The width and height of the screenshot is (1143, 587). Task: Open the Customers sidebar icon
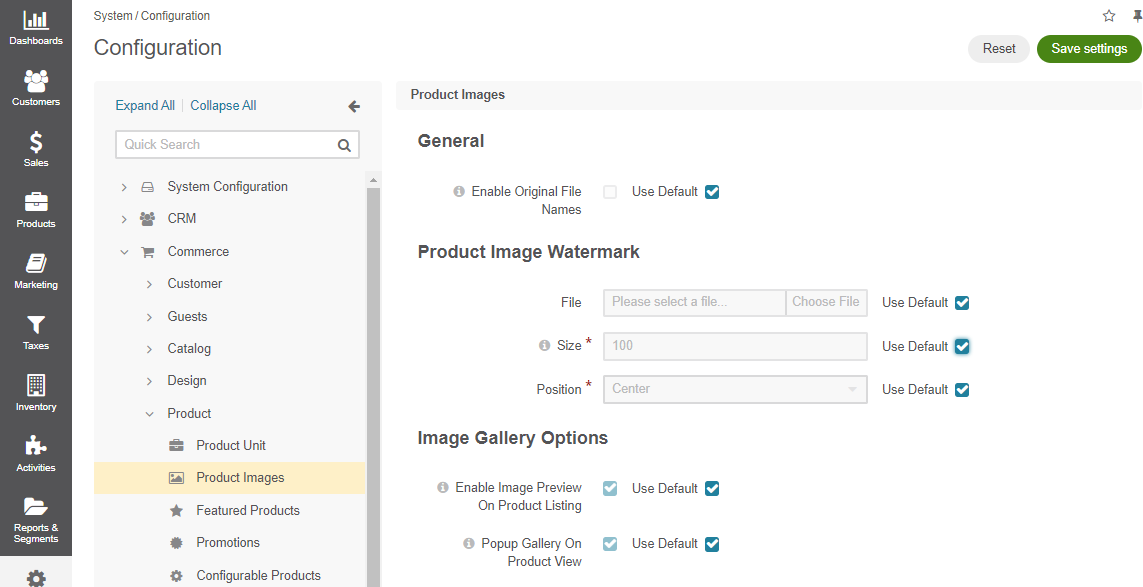36,80
